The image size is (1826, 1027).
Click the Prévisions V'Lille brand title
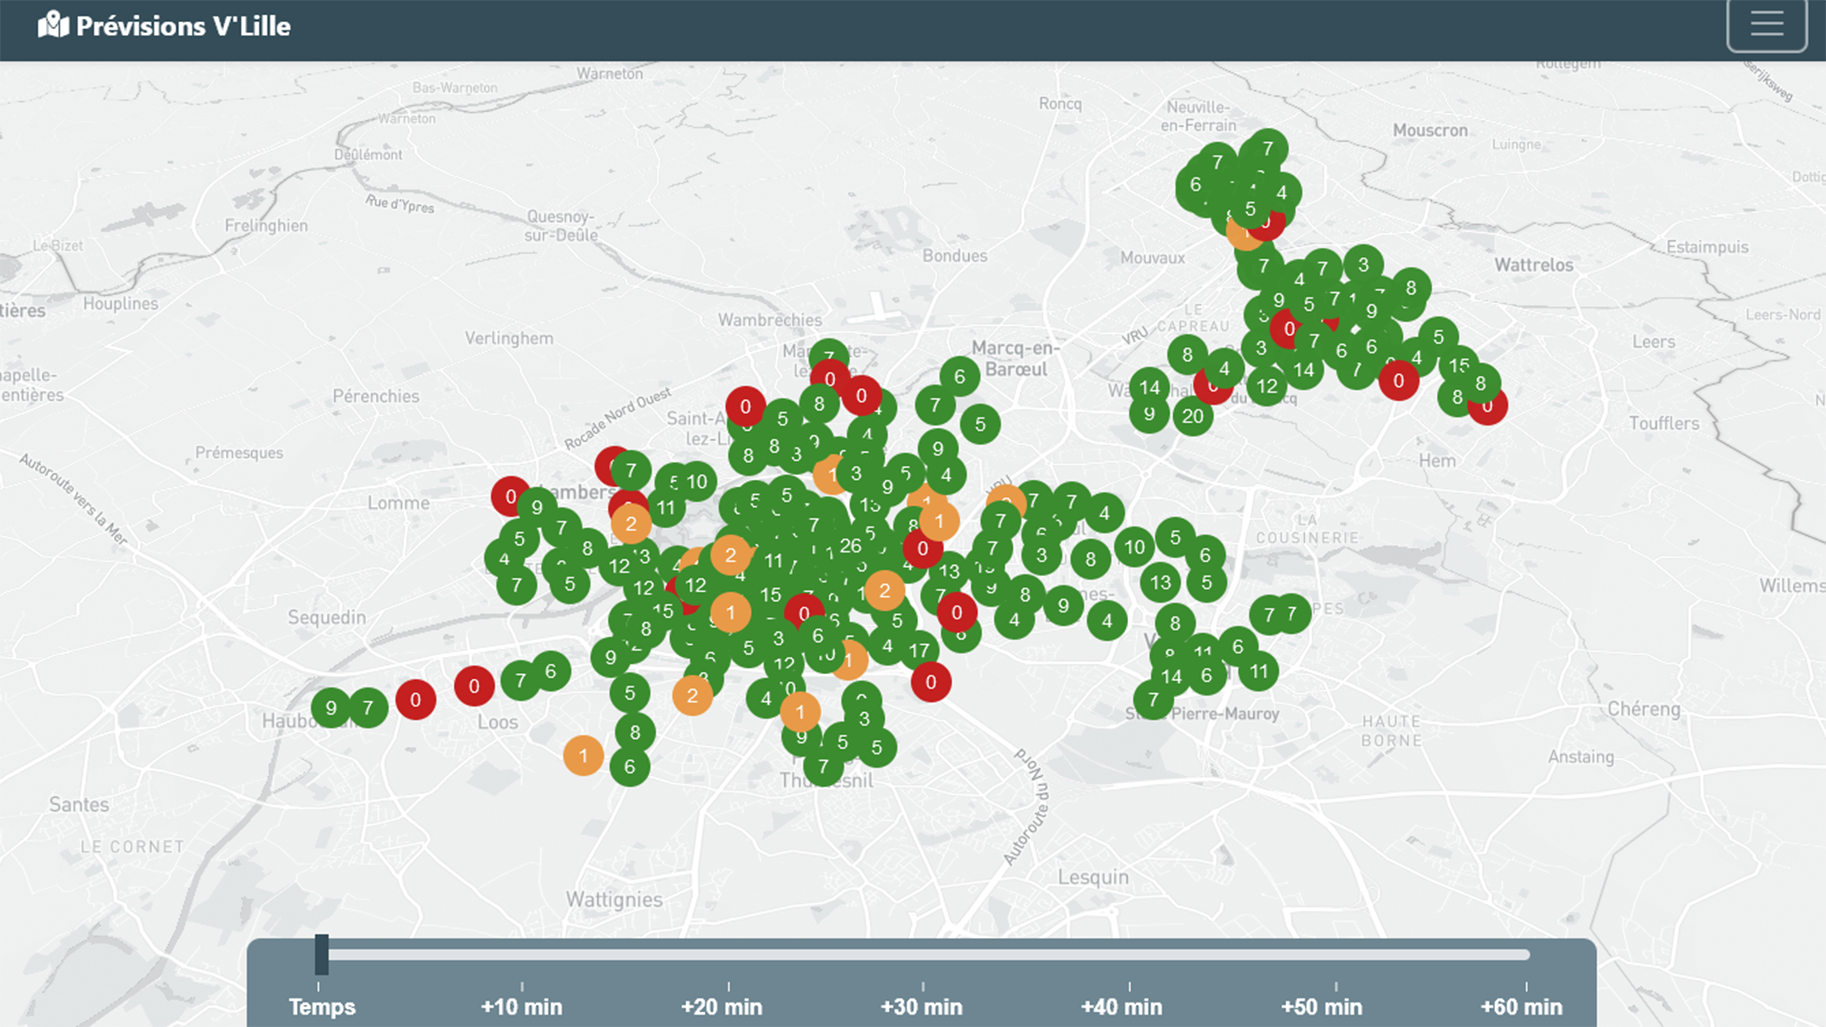pyautogui.click(x=183, y=26)
